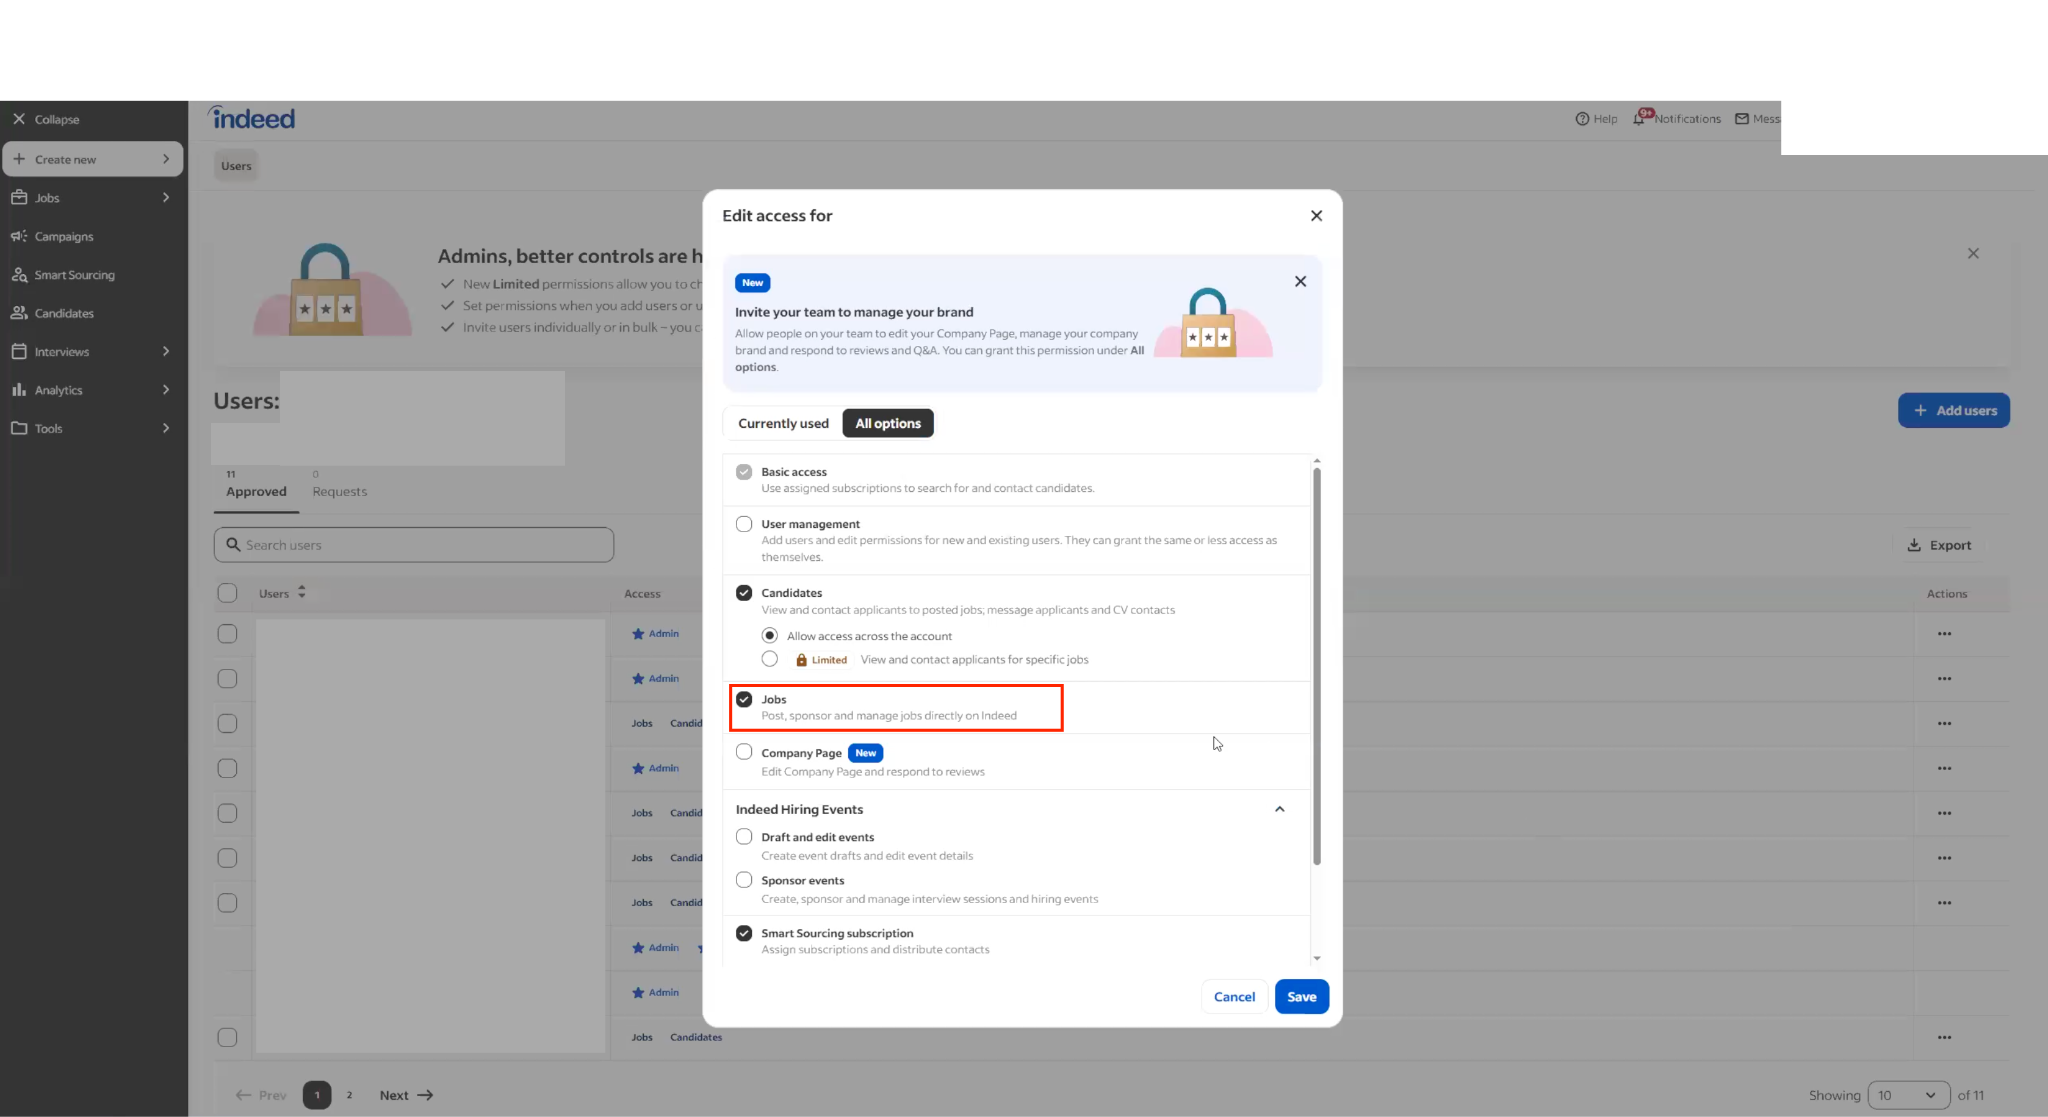Viewport: 2048px width, 1117px height.
Task: Click the dialog permissions scrollbar
Action: coord(1316,665)
